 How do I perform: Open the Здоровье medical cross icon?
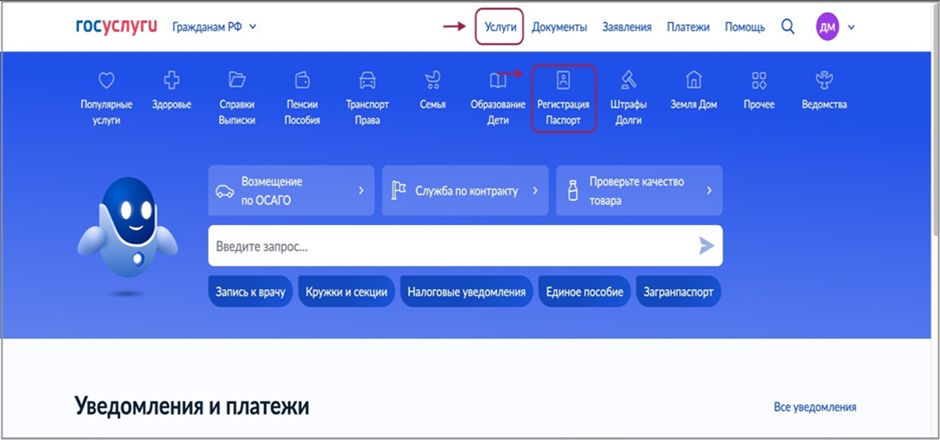coord(172,80)
